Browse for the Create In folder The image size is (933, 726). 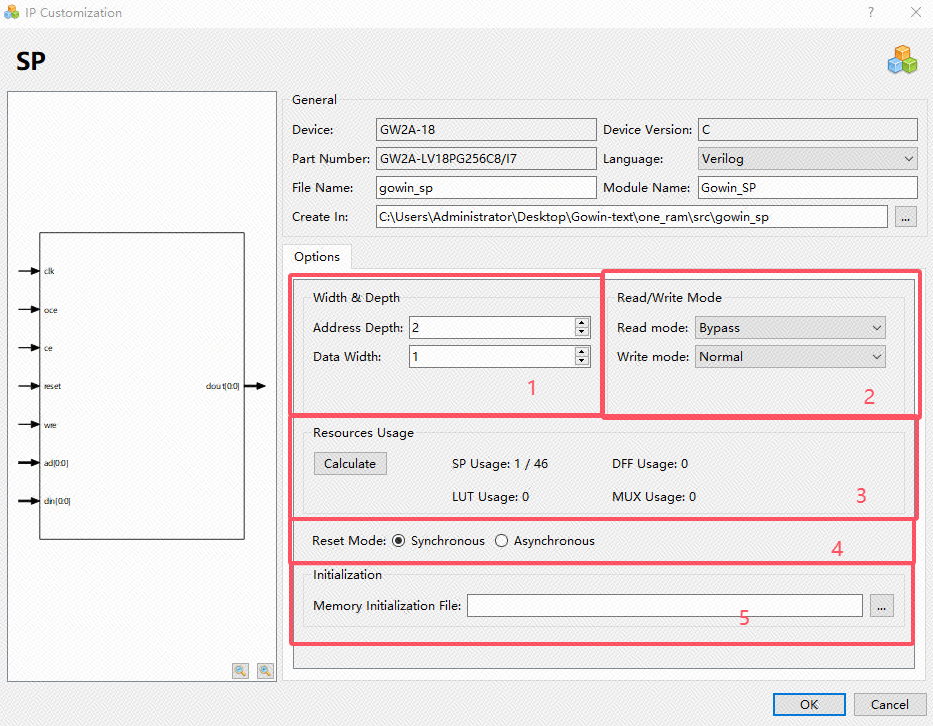[x=906, y=217]
